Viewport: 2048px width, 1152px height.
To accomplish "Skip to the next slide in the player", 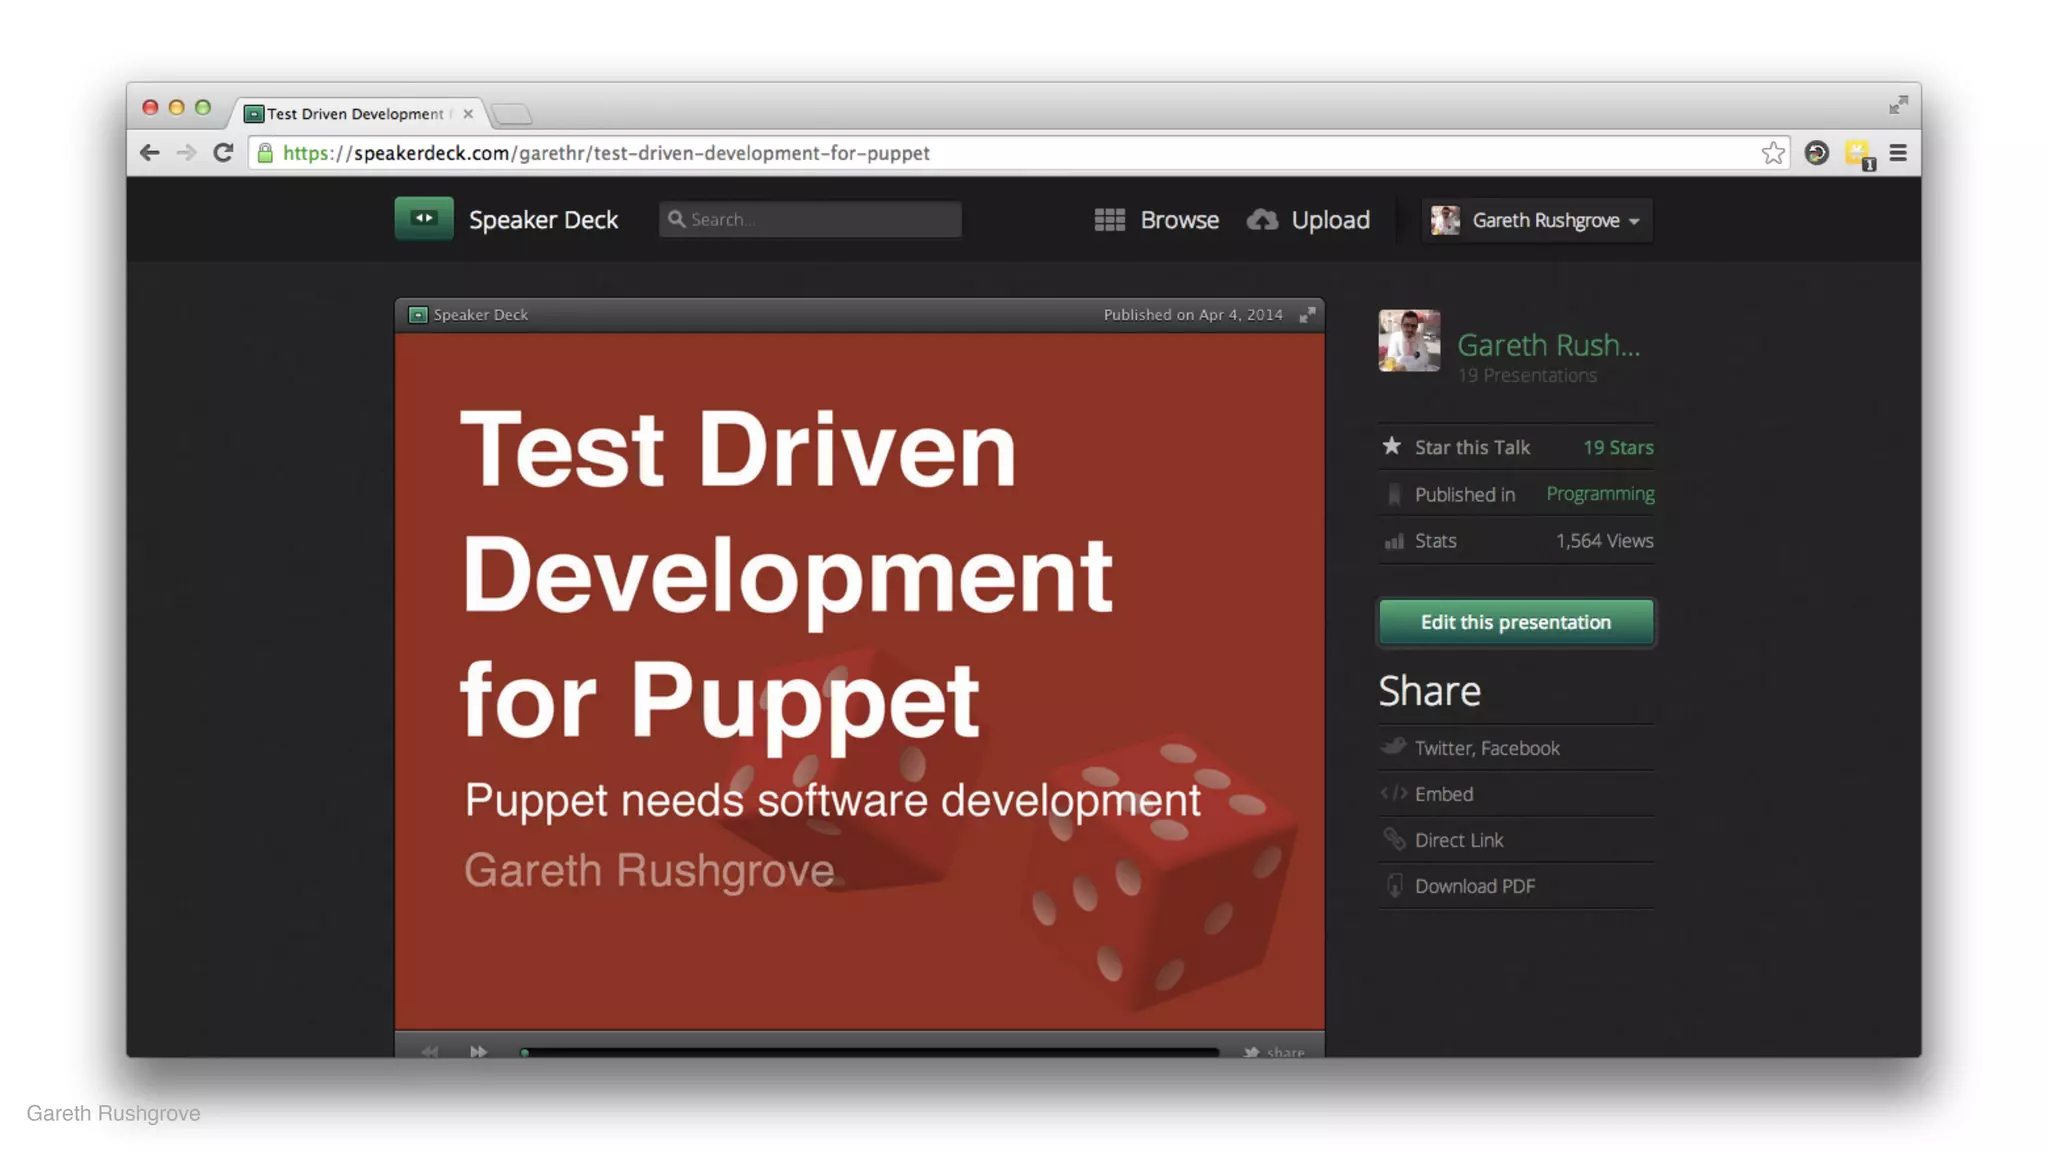I will (478, 1051).
